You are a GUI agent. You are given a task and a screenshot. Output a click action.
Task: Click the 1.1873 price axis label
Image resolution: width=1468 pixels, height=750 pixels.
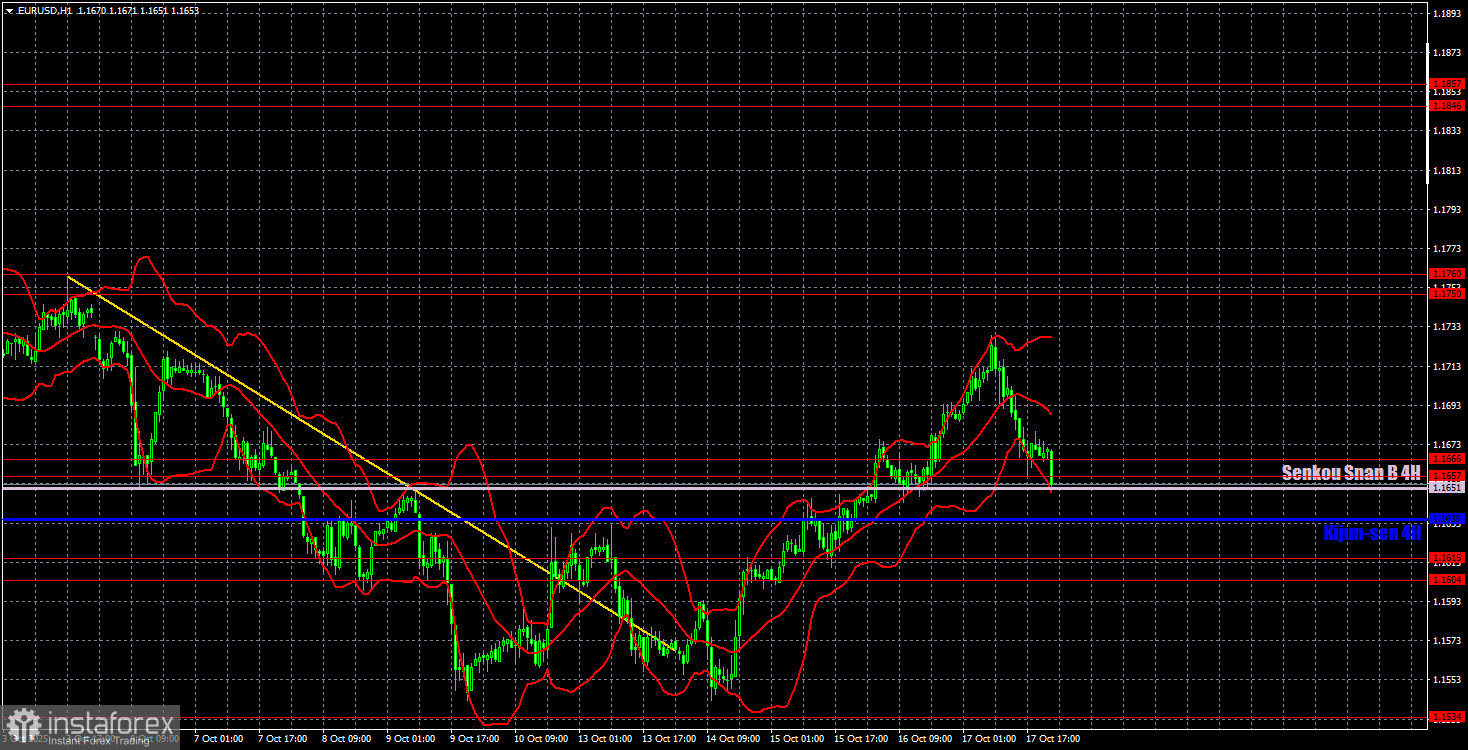1447,52
